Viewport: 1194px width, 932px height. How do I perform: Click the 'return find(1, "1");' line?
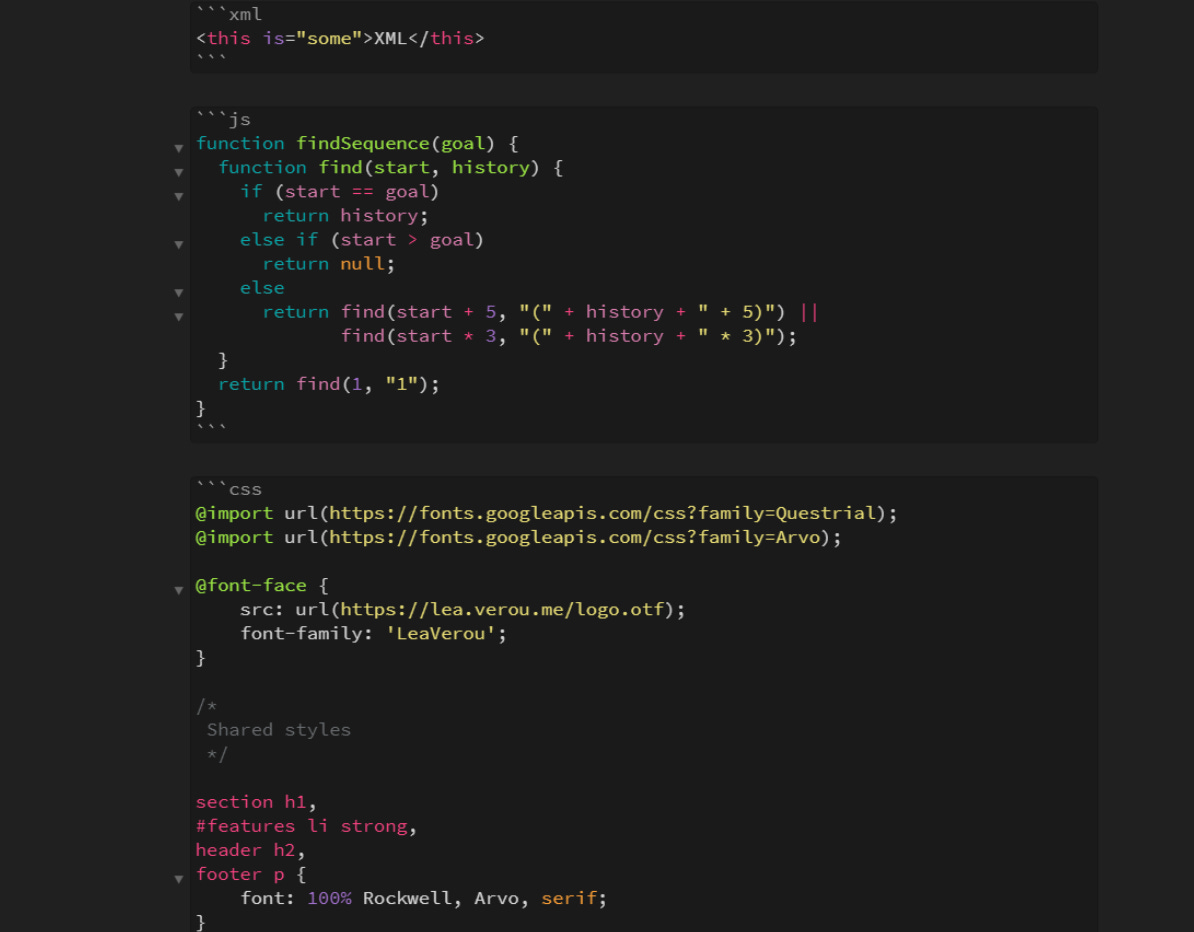click(x=328, y=385)
